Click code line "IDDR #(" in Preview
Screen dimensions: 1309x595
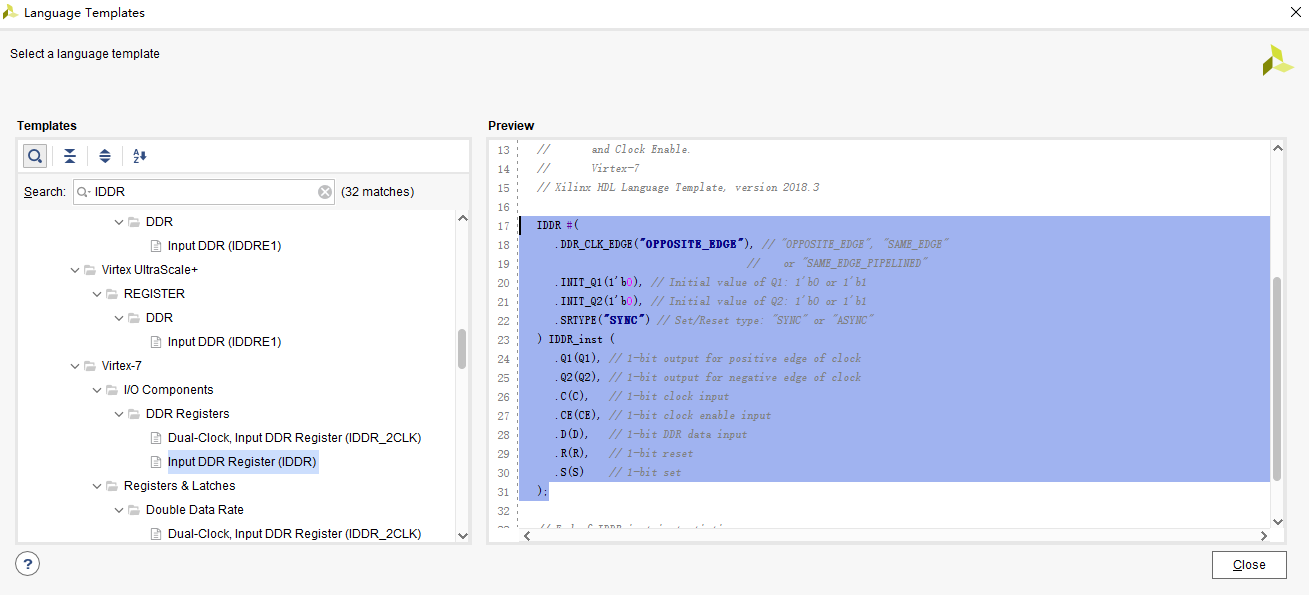[x=558, y=226]
